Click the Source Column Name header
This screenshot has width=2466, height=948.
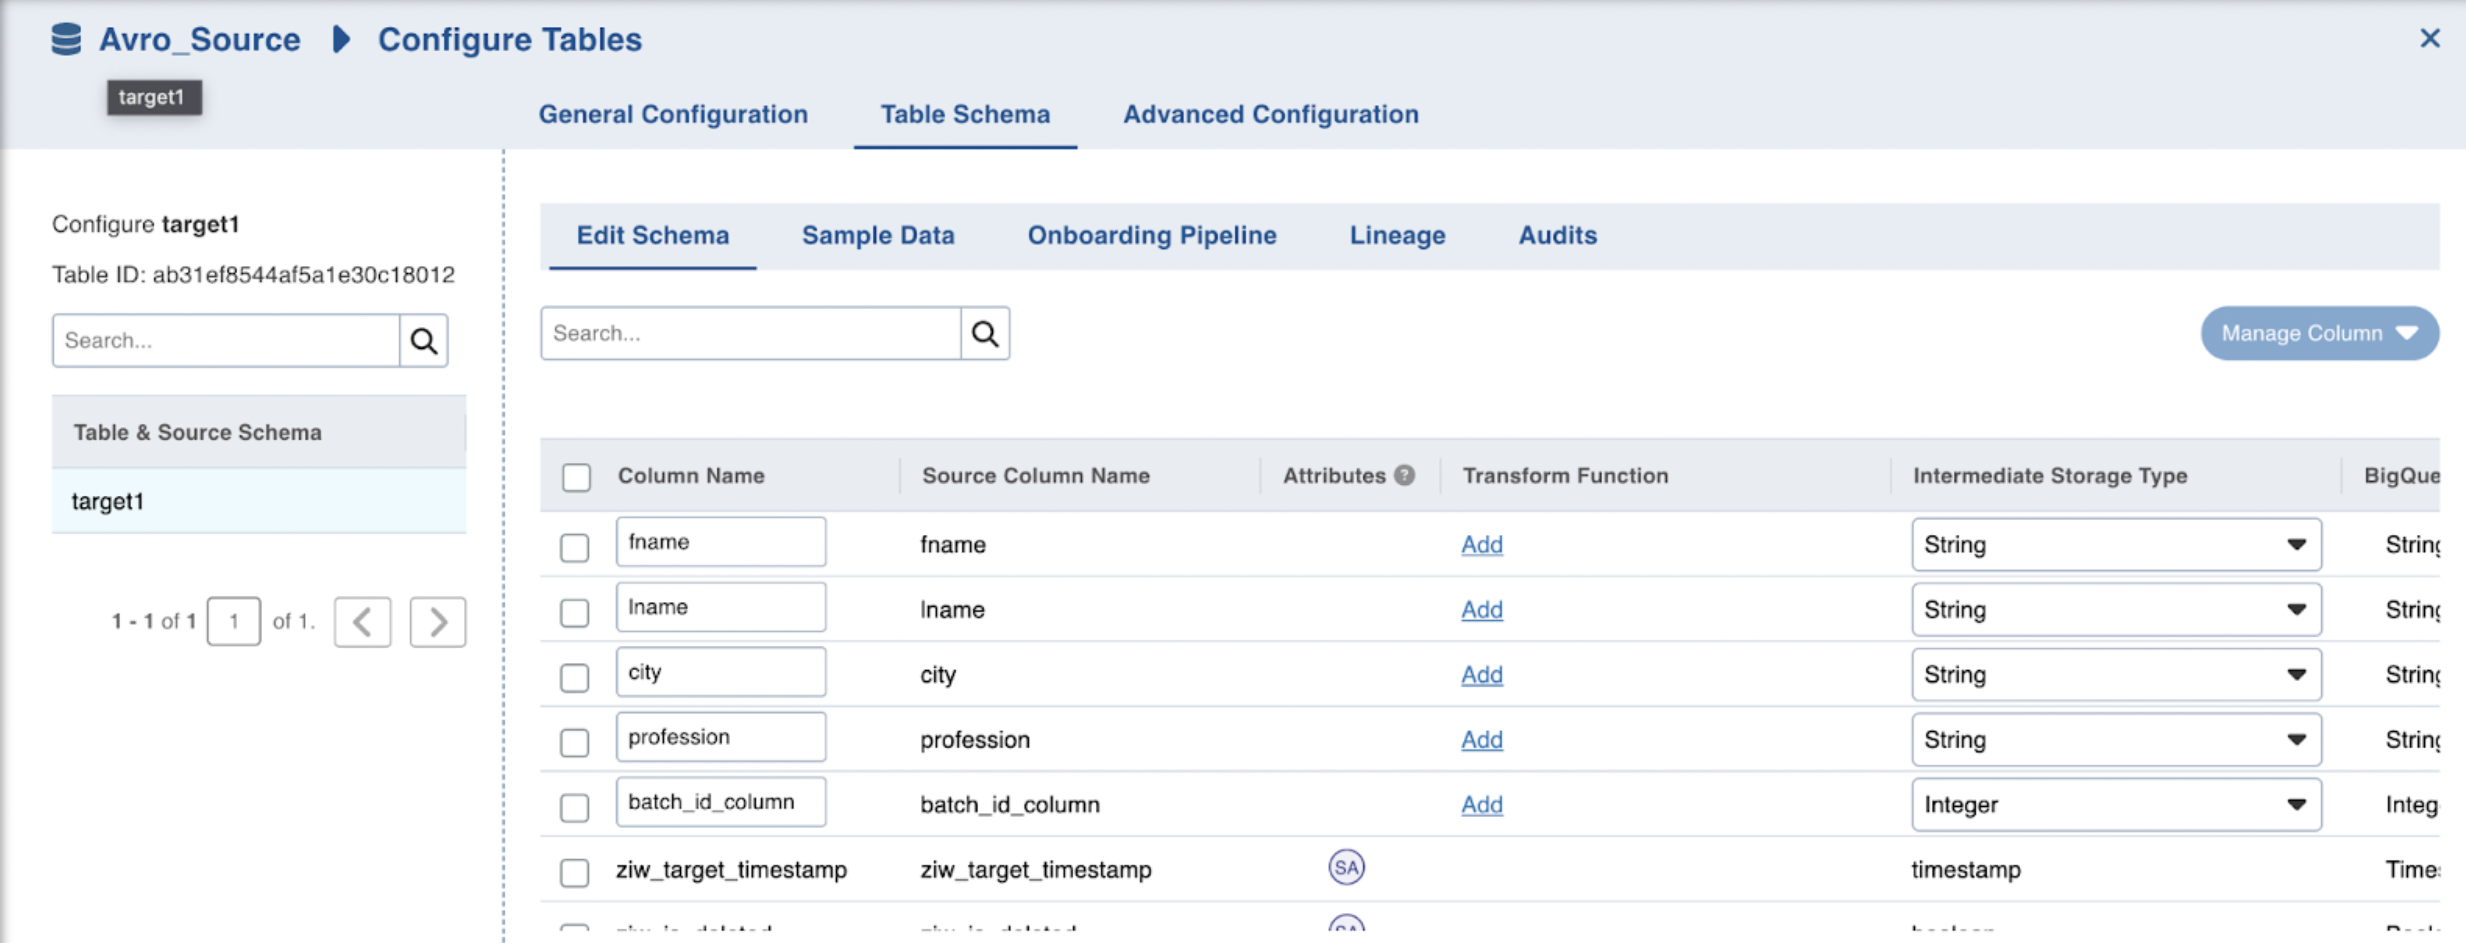coord(1036,476)
